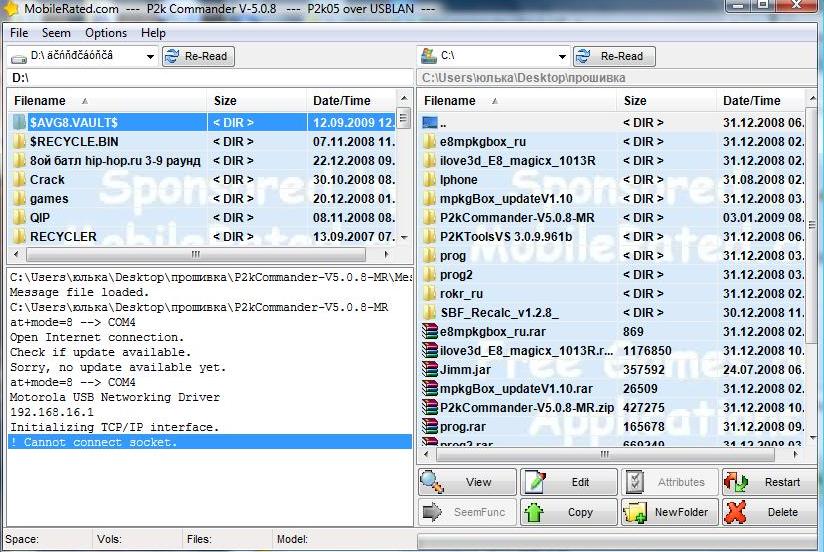Click the green Copy arrow icon
This screenshot has height=552, width=824.
point(534,512)
